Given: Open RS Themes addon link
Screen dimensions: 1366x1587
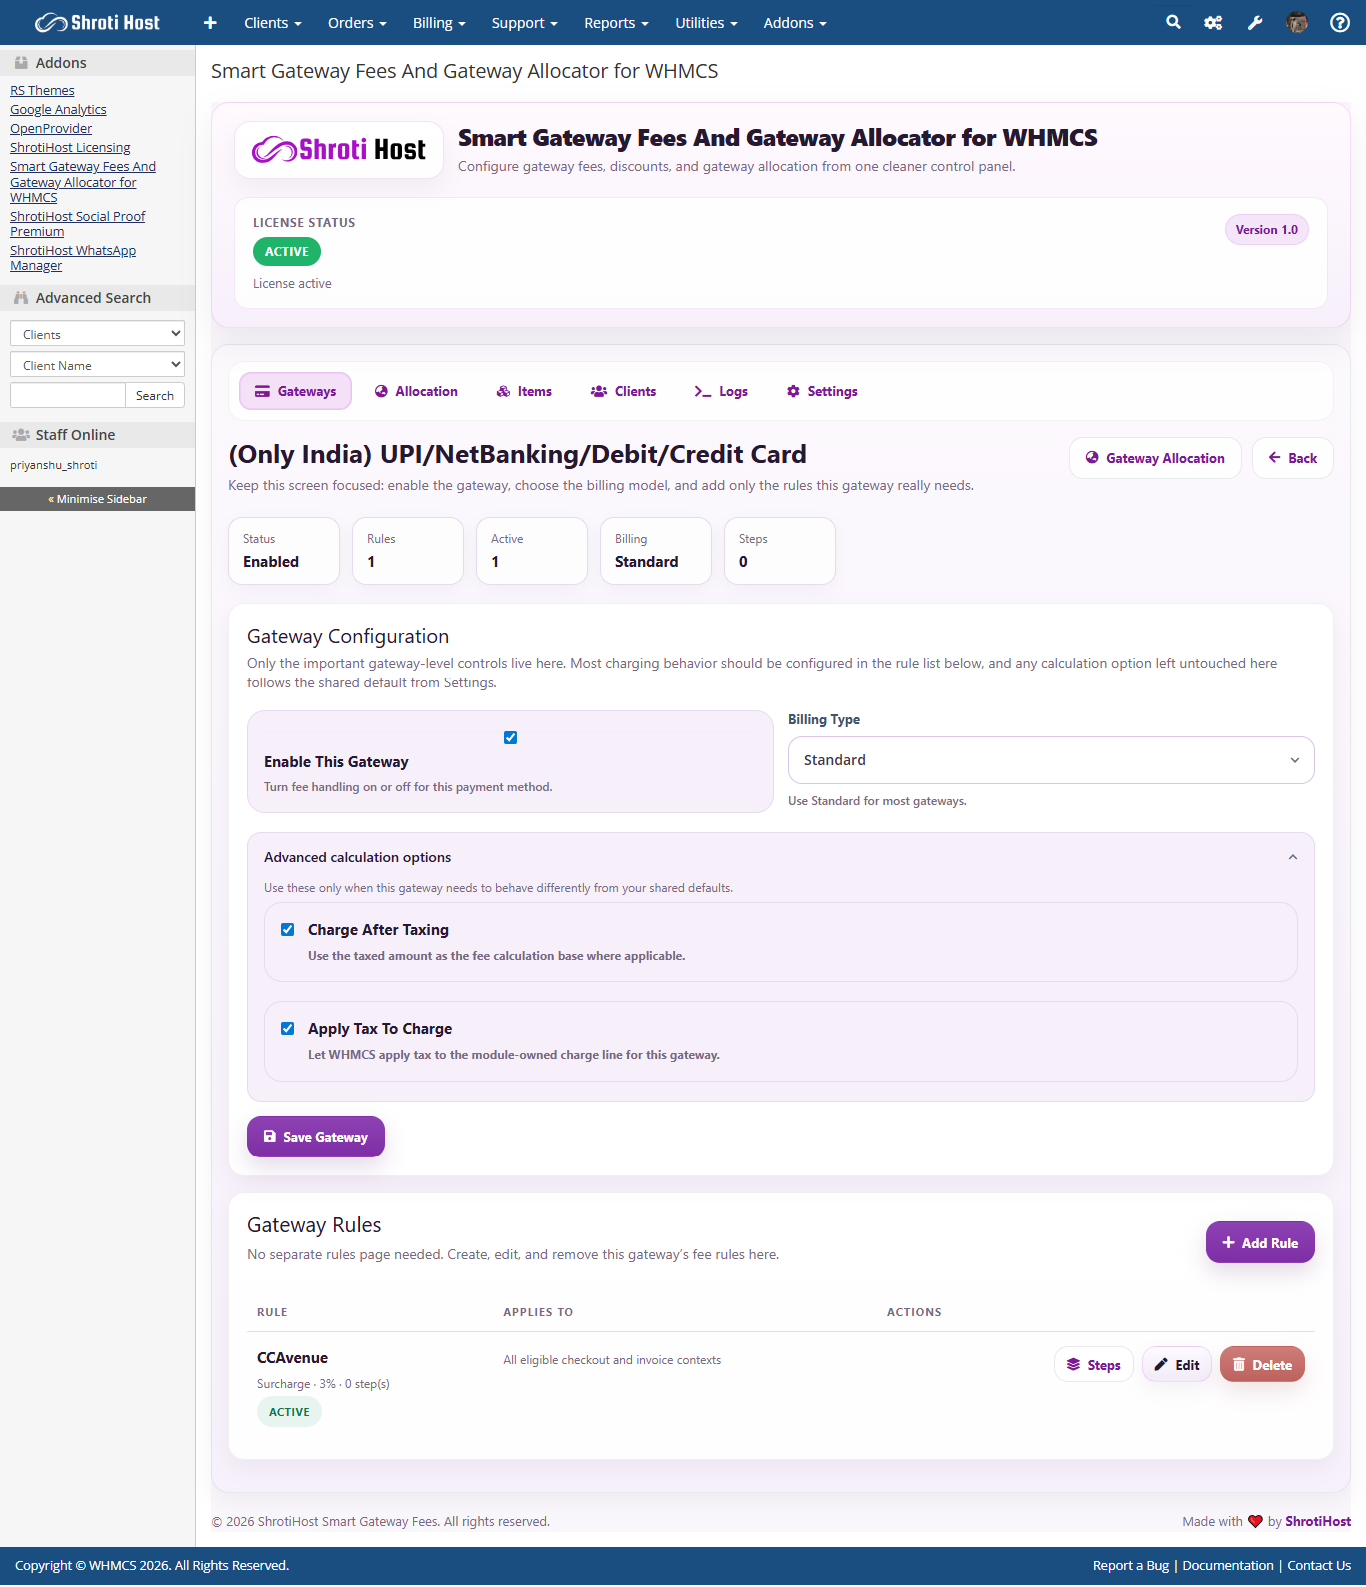Looking at the screenshot, I should pyautogui.click(x=42, y=90).
